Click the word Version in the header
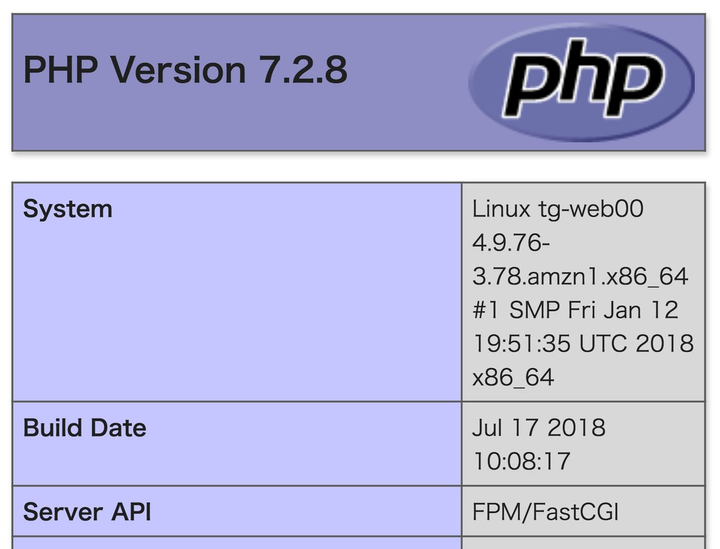The width and height of the screenshot is (720, 549). [178, 70]
